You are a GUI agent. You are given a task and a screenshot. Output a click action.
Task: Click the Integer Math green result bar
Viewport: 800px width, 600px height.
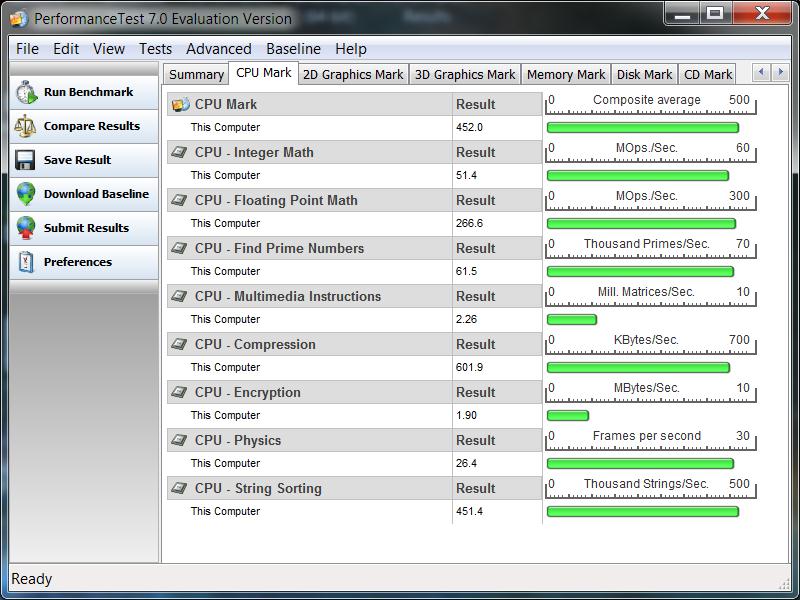pyautogui.click(x=638, y=176)
